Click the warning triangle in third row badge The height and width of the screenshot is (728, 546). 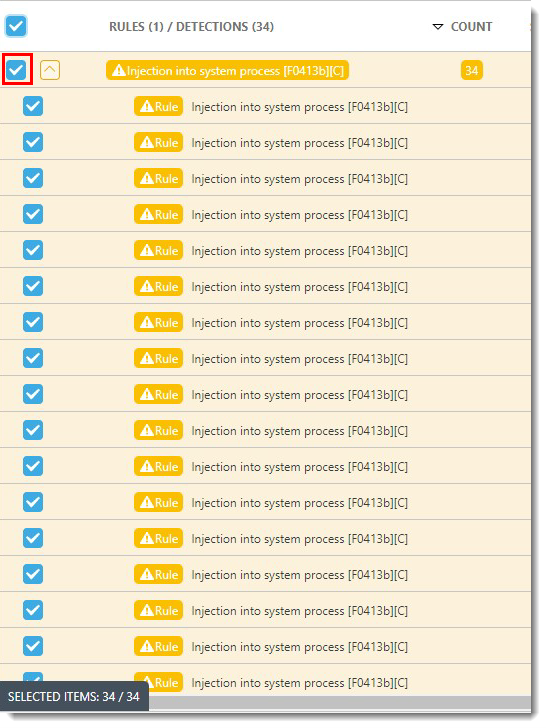147,178
